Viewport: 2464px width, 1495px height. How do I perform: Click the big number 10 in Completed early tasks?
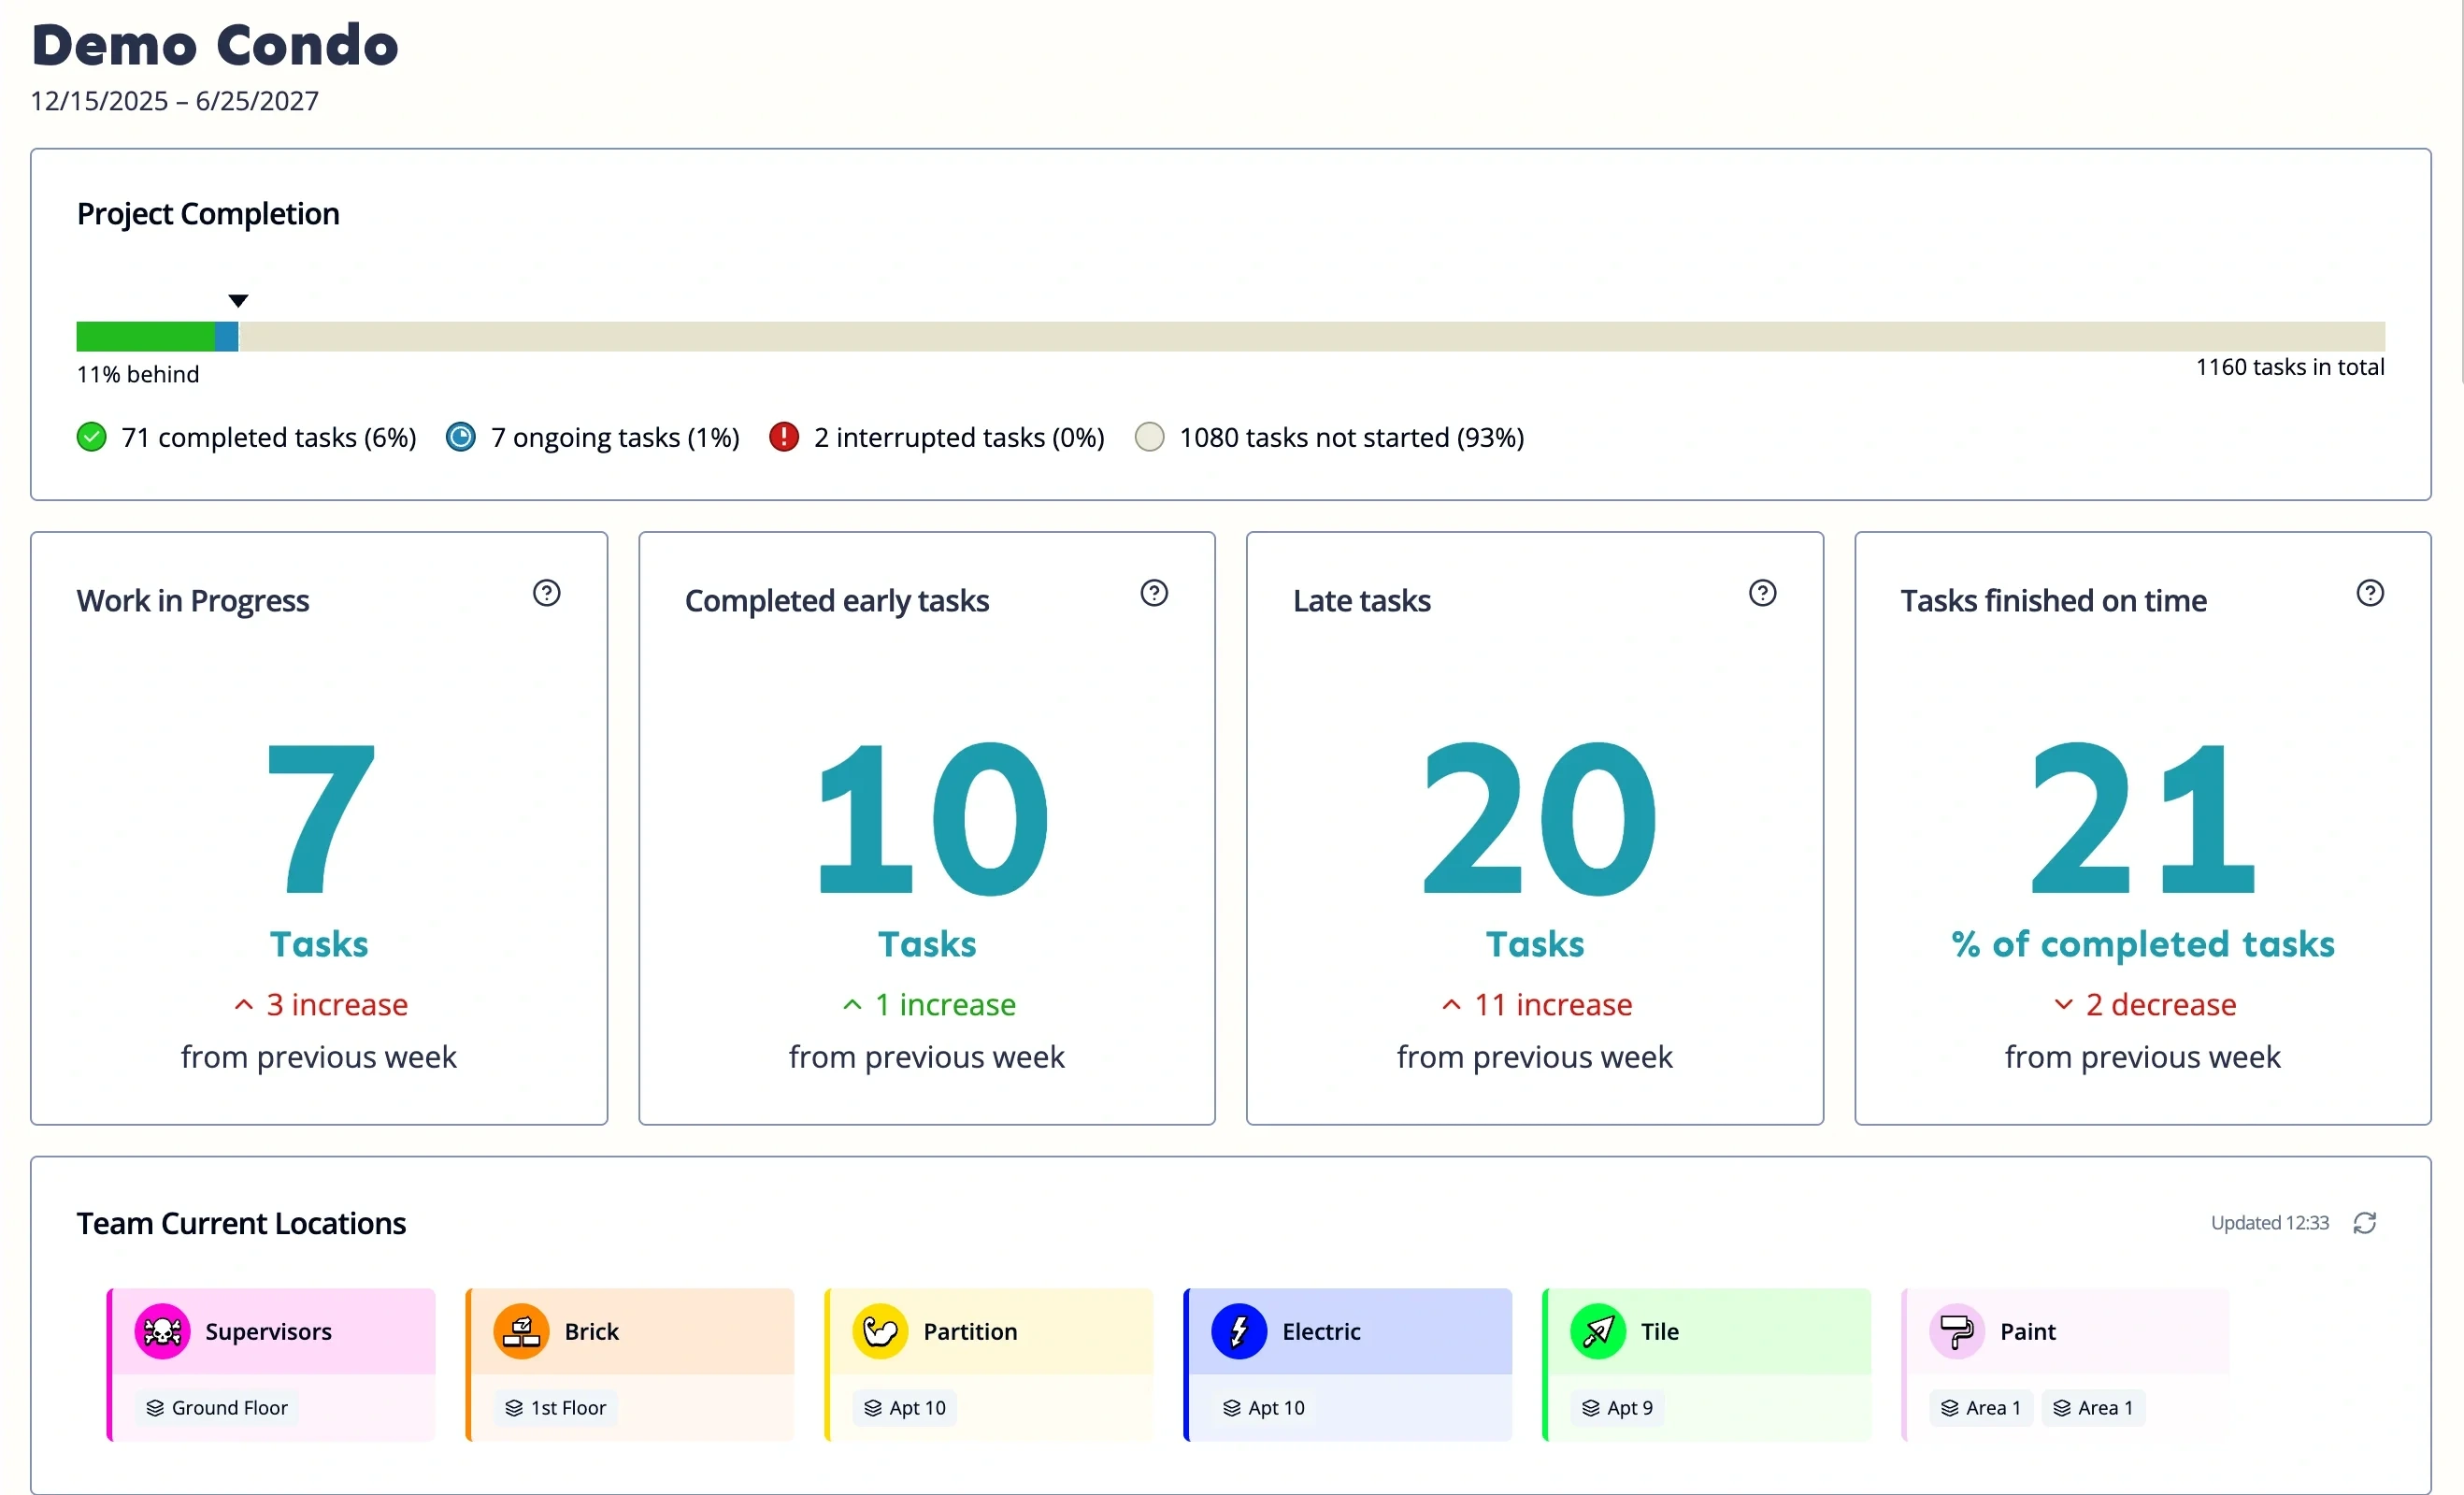[932, 818]
